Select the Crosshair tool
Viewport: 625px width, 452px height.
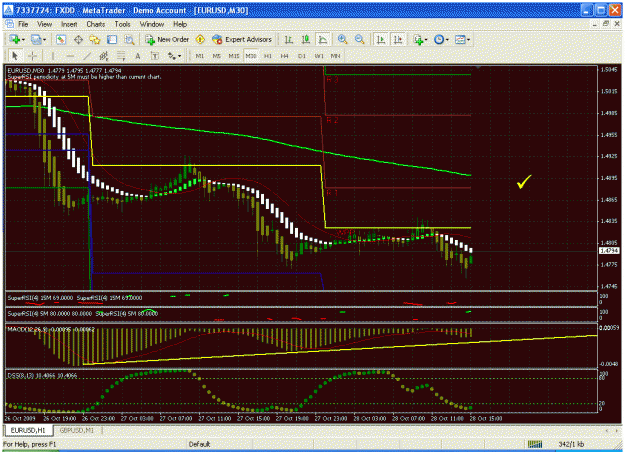pos(32,56)
